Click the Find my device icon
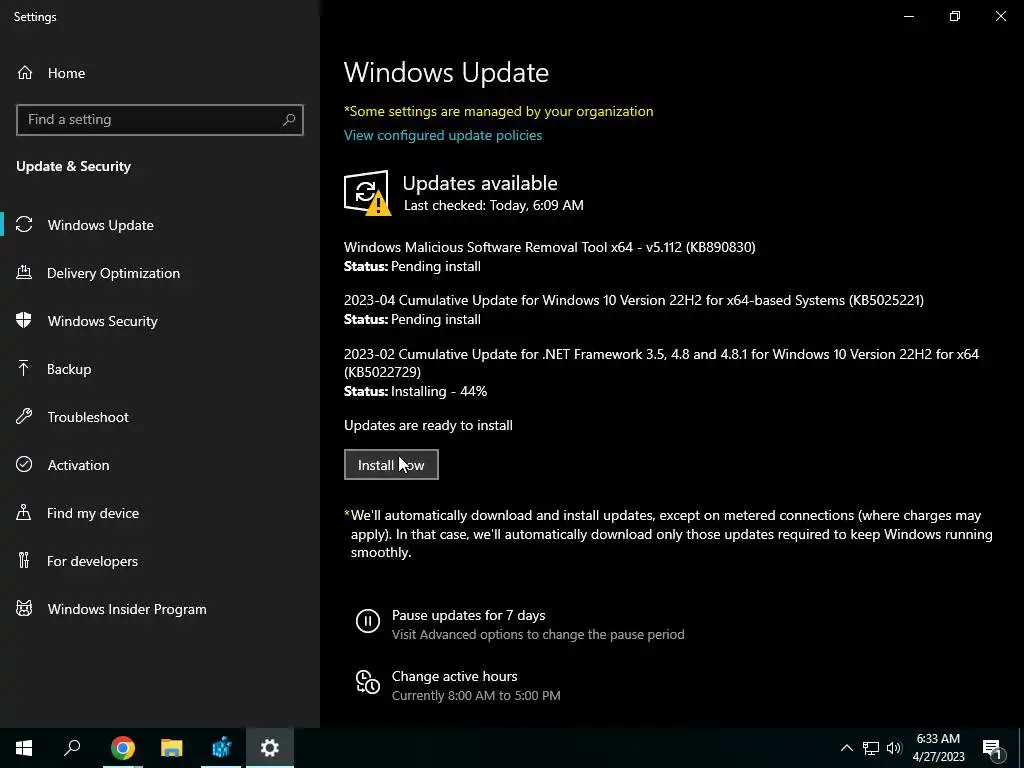This screenshot has width=1024, height=768. (x=24, y=513)
